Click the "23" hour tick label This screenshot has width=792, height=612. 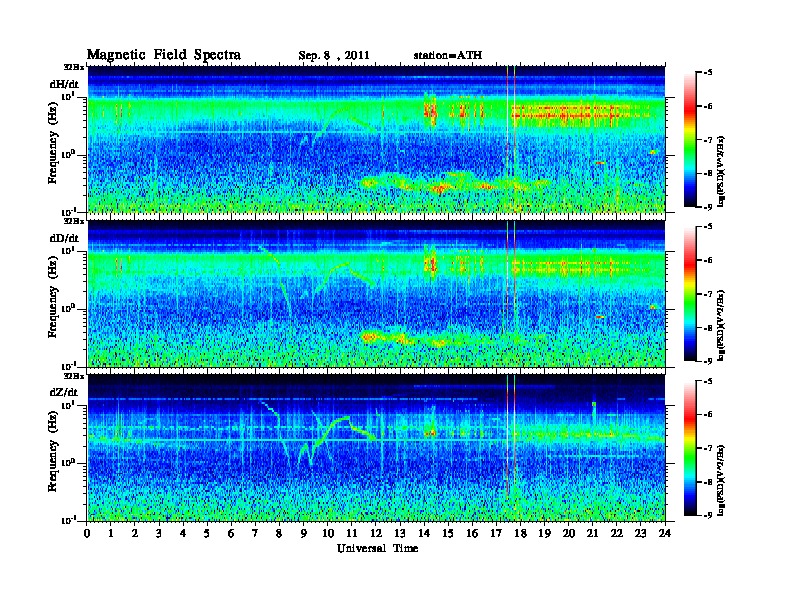tap(641, 534)
